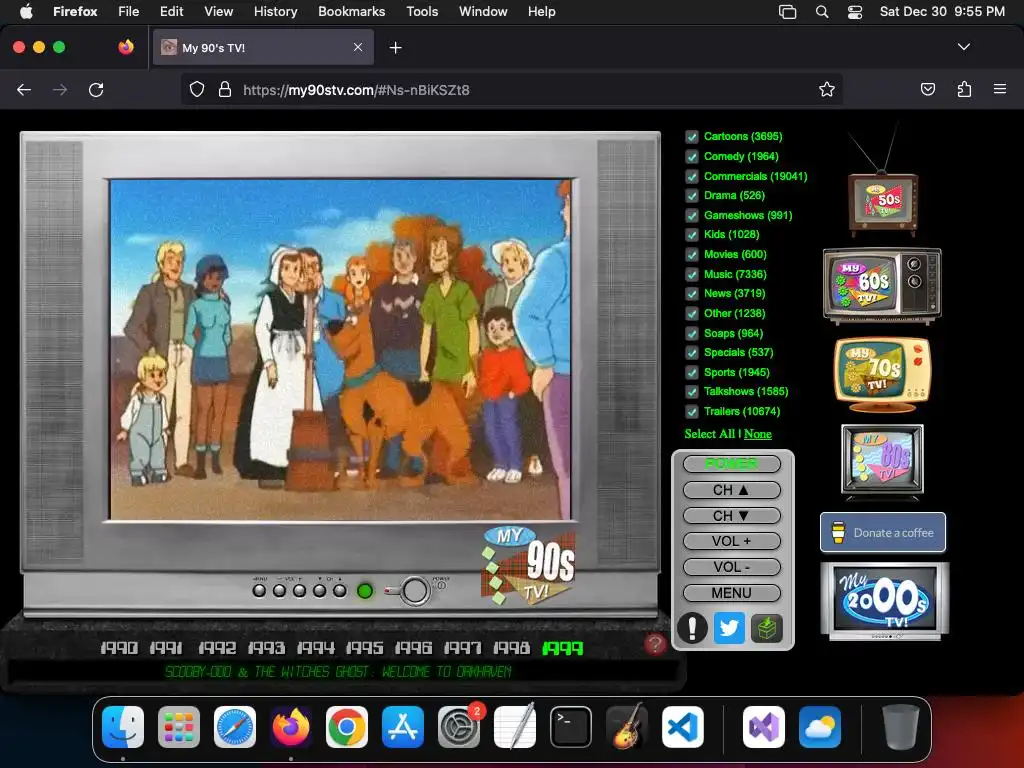Click the Donate a coffee button
This screenshot has height=768, width=1024.
[x=883, y=533]
